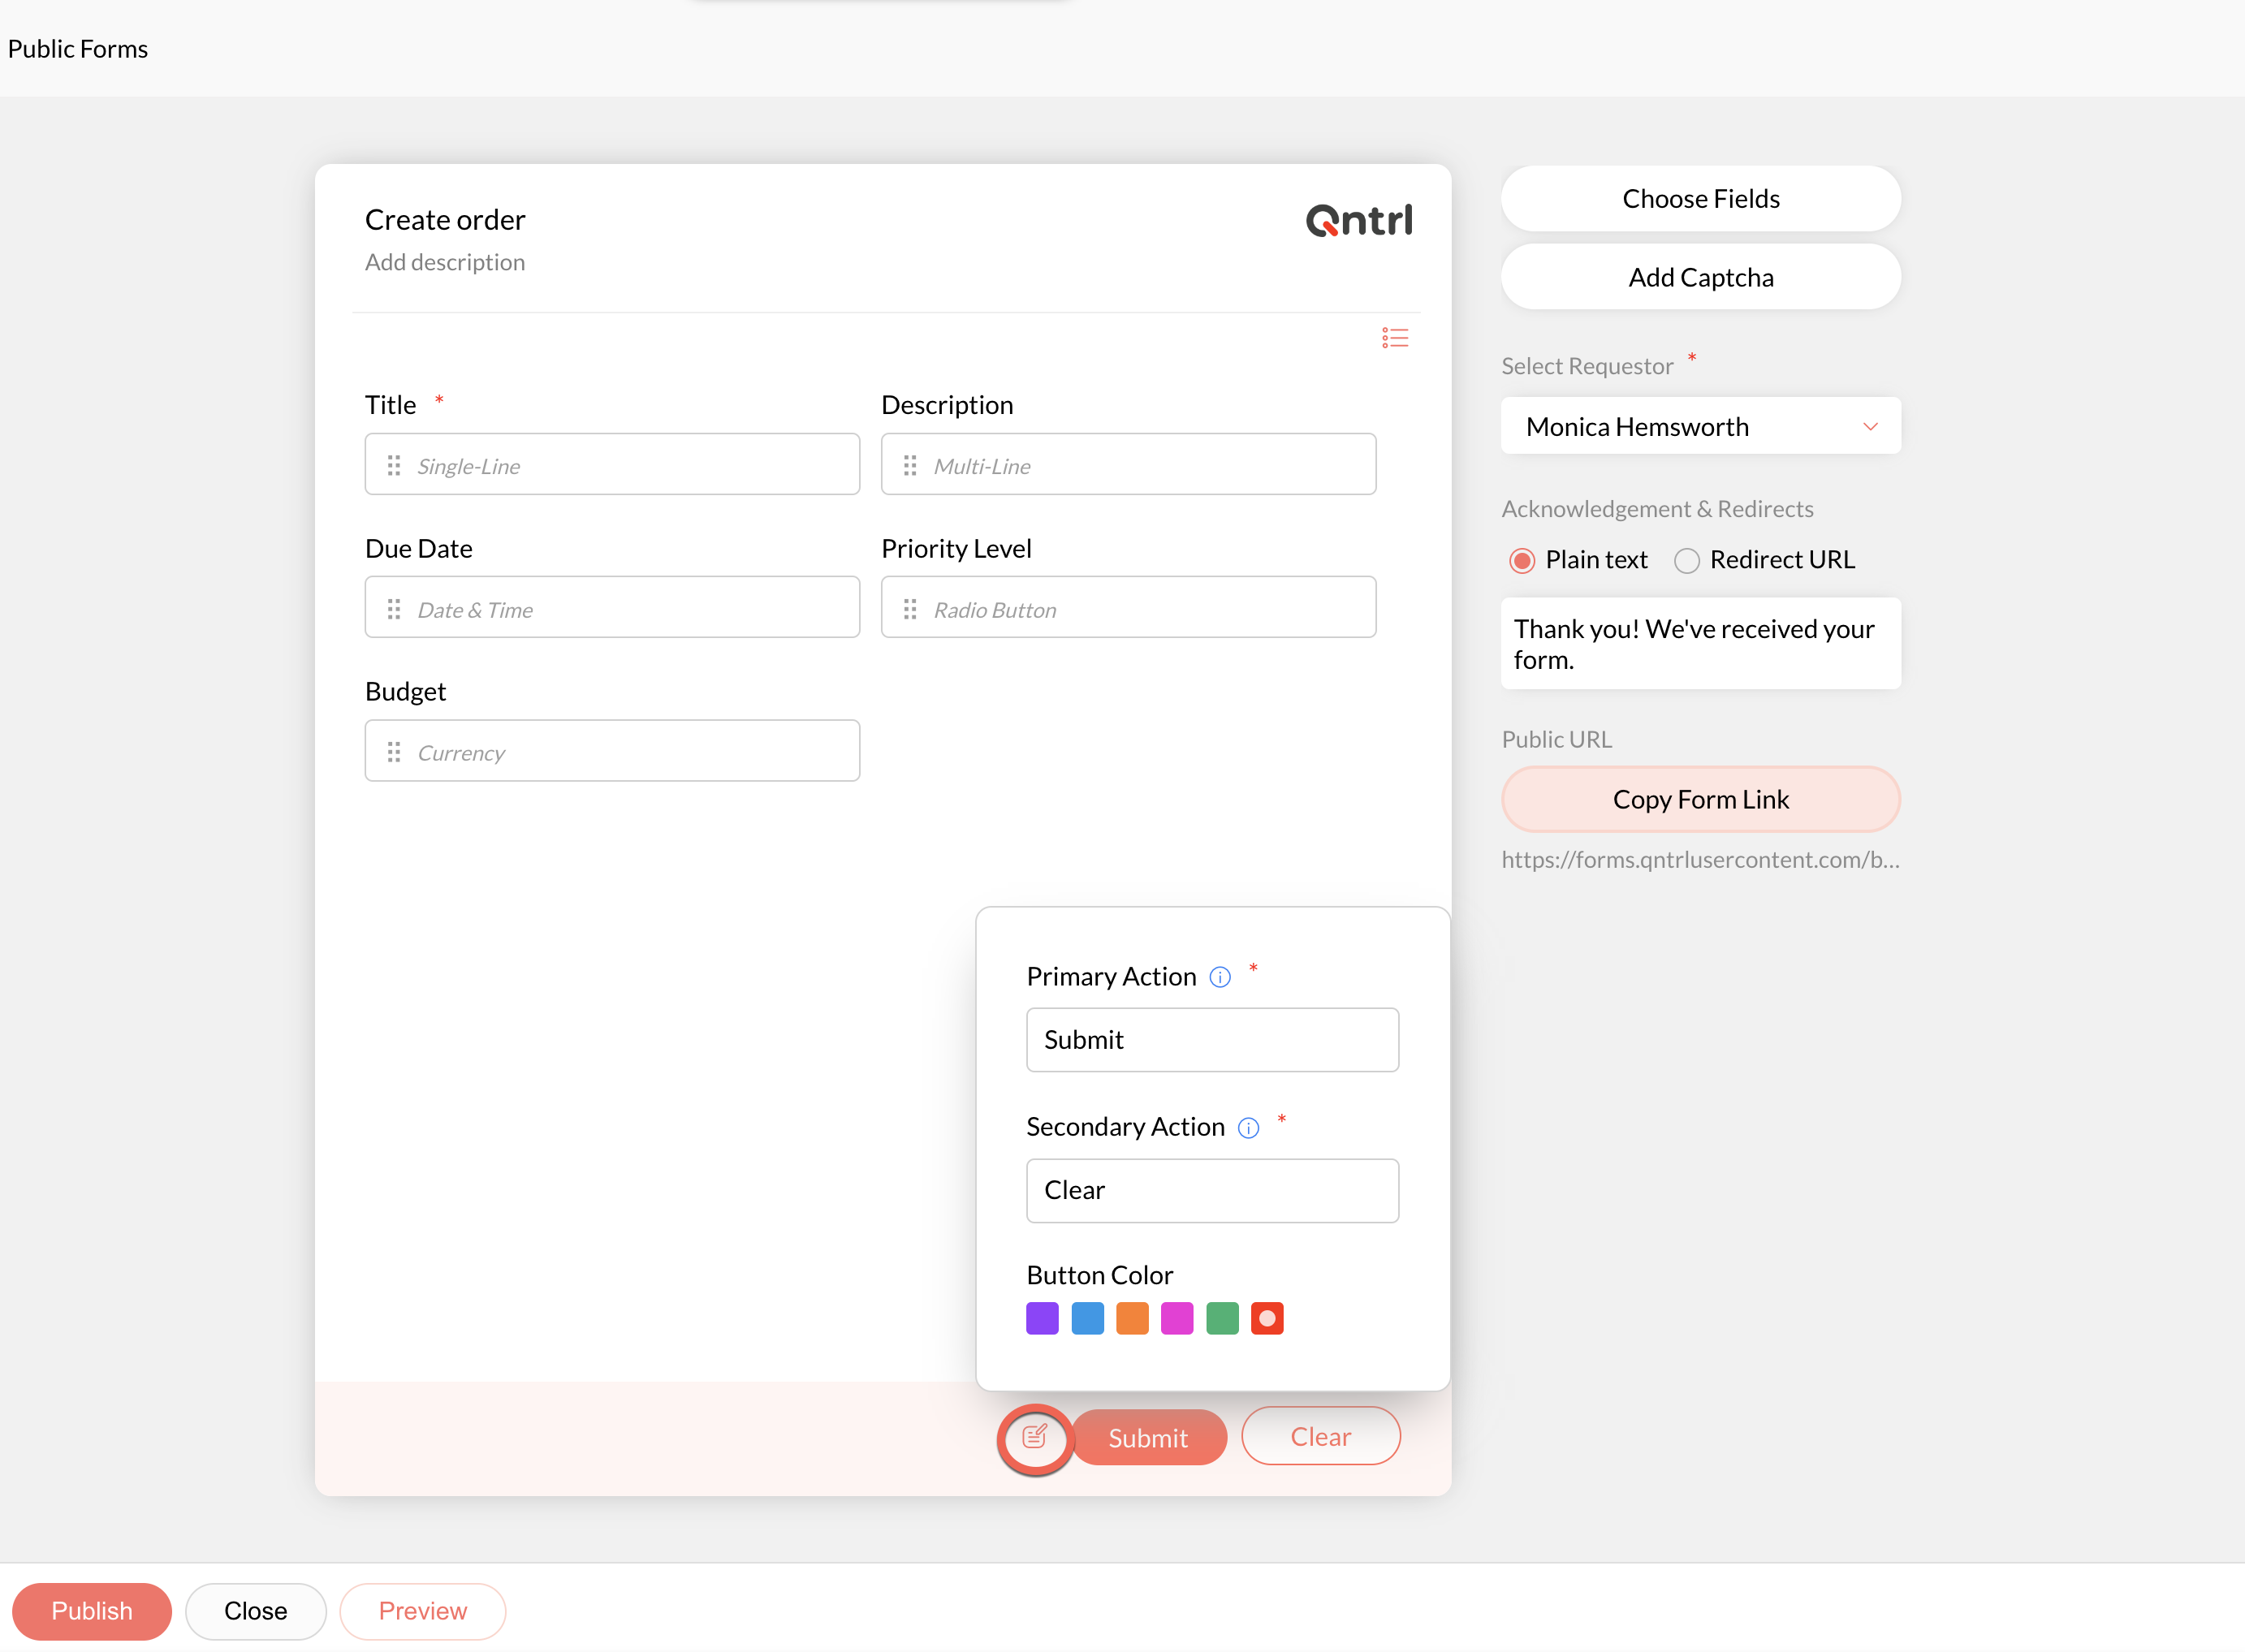This screenshot has height=1652, width=2245.
Task: Click the Qntrl logo on the form
Action: pyautogui.click(x=1358, y=220)
